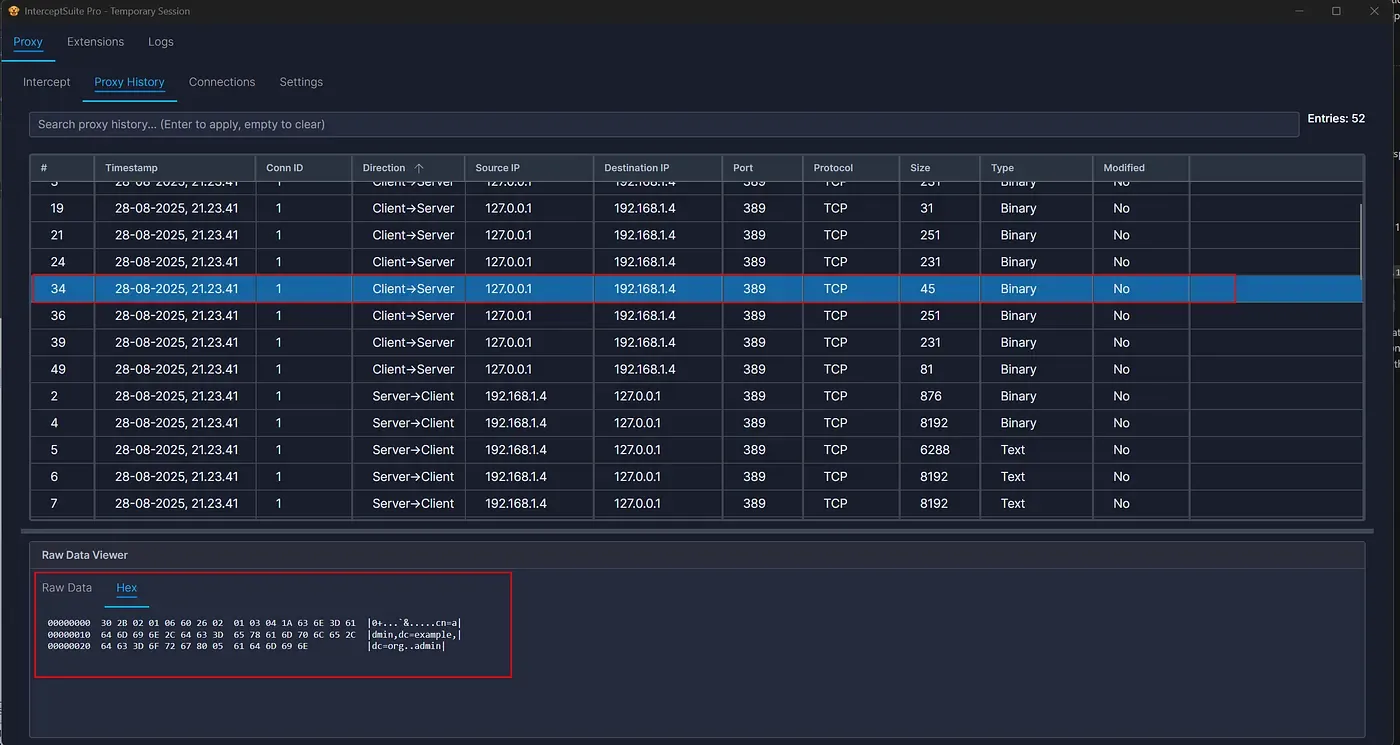
Task: Select history row number 4
Action: 696,423
